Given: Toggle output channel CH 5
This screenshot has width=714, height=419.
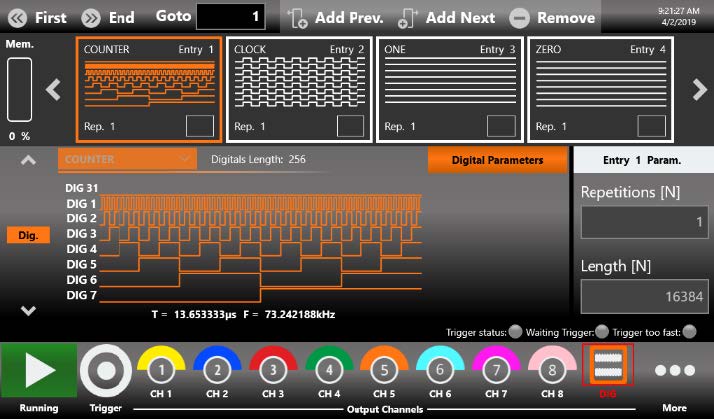Looking at the screenshot, I should click(385, 370).
